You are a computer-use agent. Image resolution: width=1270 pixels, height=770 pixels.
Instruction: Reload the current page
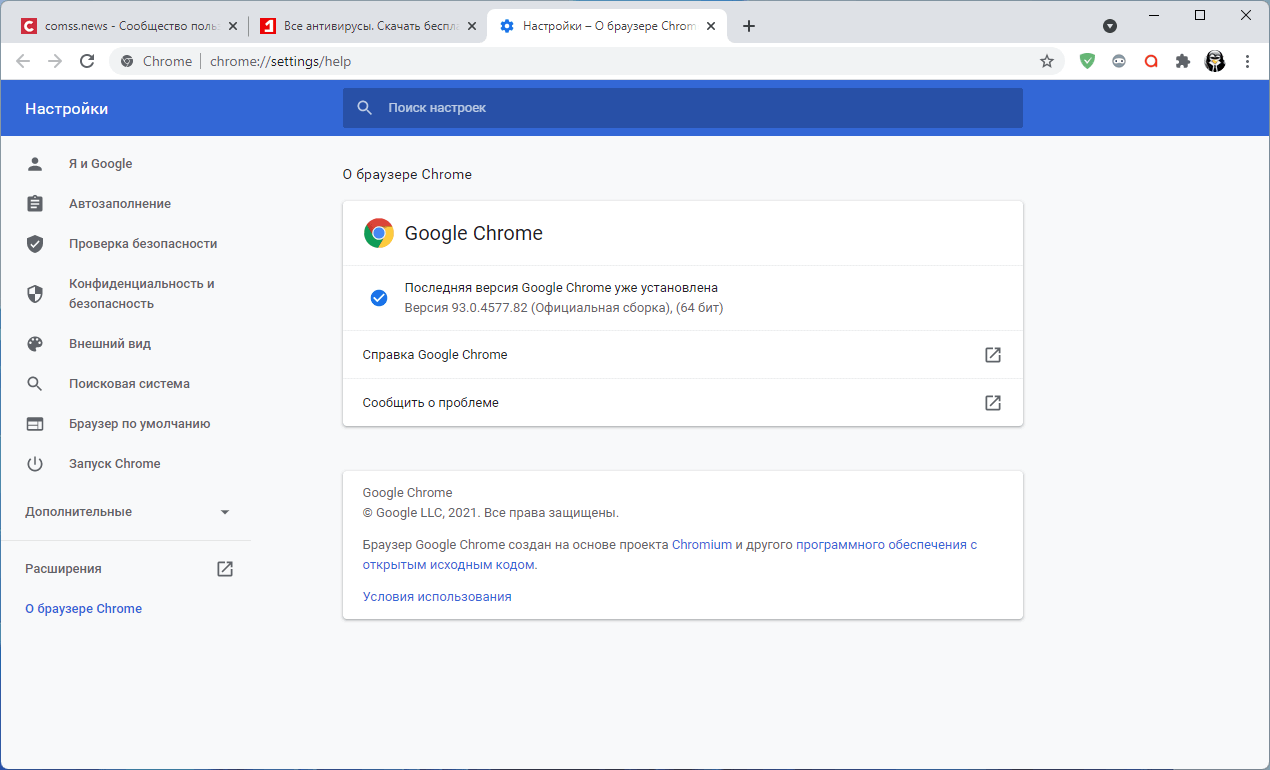click(x=87, y=61)
